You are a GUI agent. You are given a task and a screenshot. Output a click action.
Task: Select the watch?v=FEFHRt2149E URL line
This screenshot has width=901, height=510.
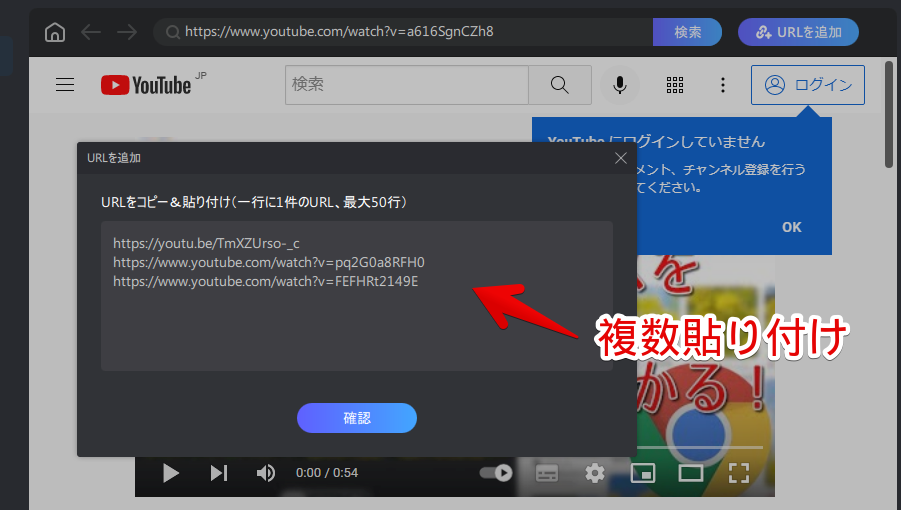(x=265, y=281)
